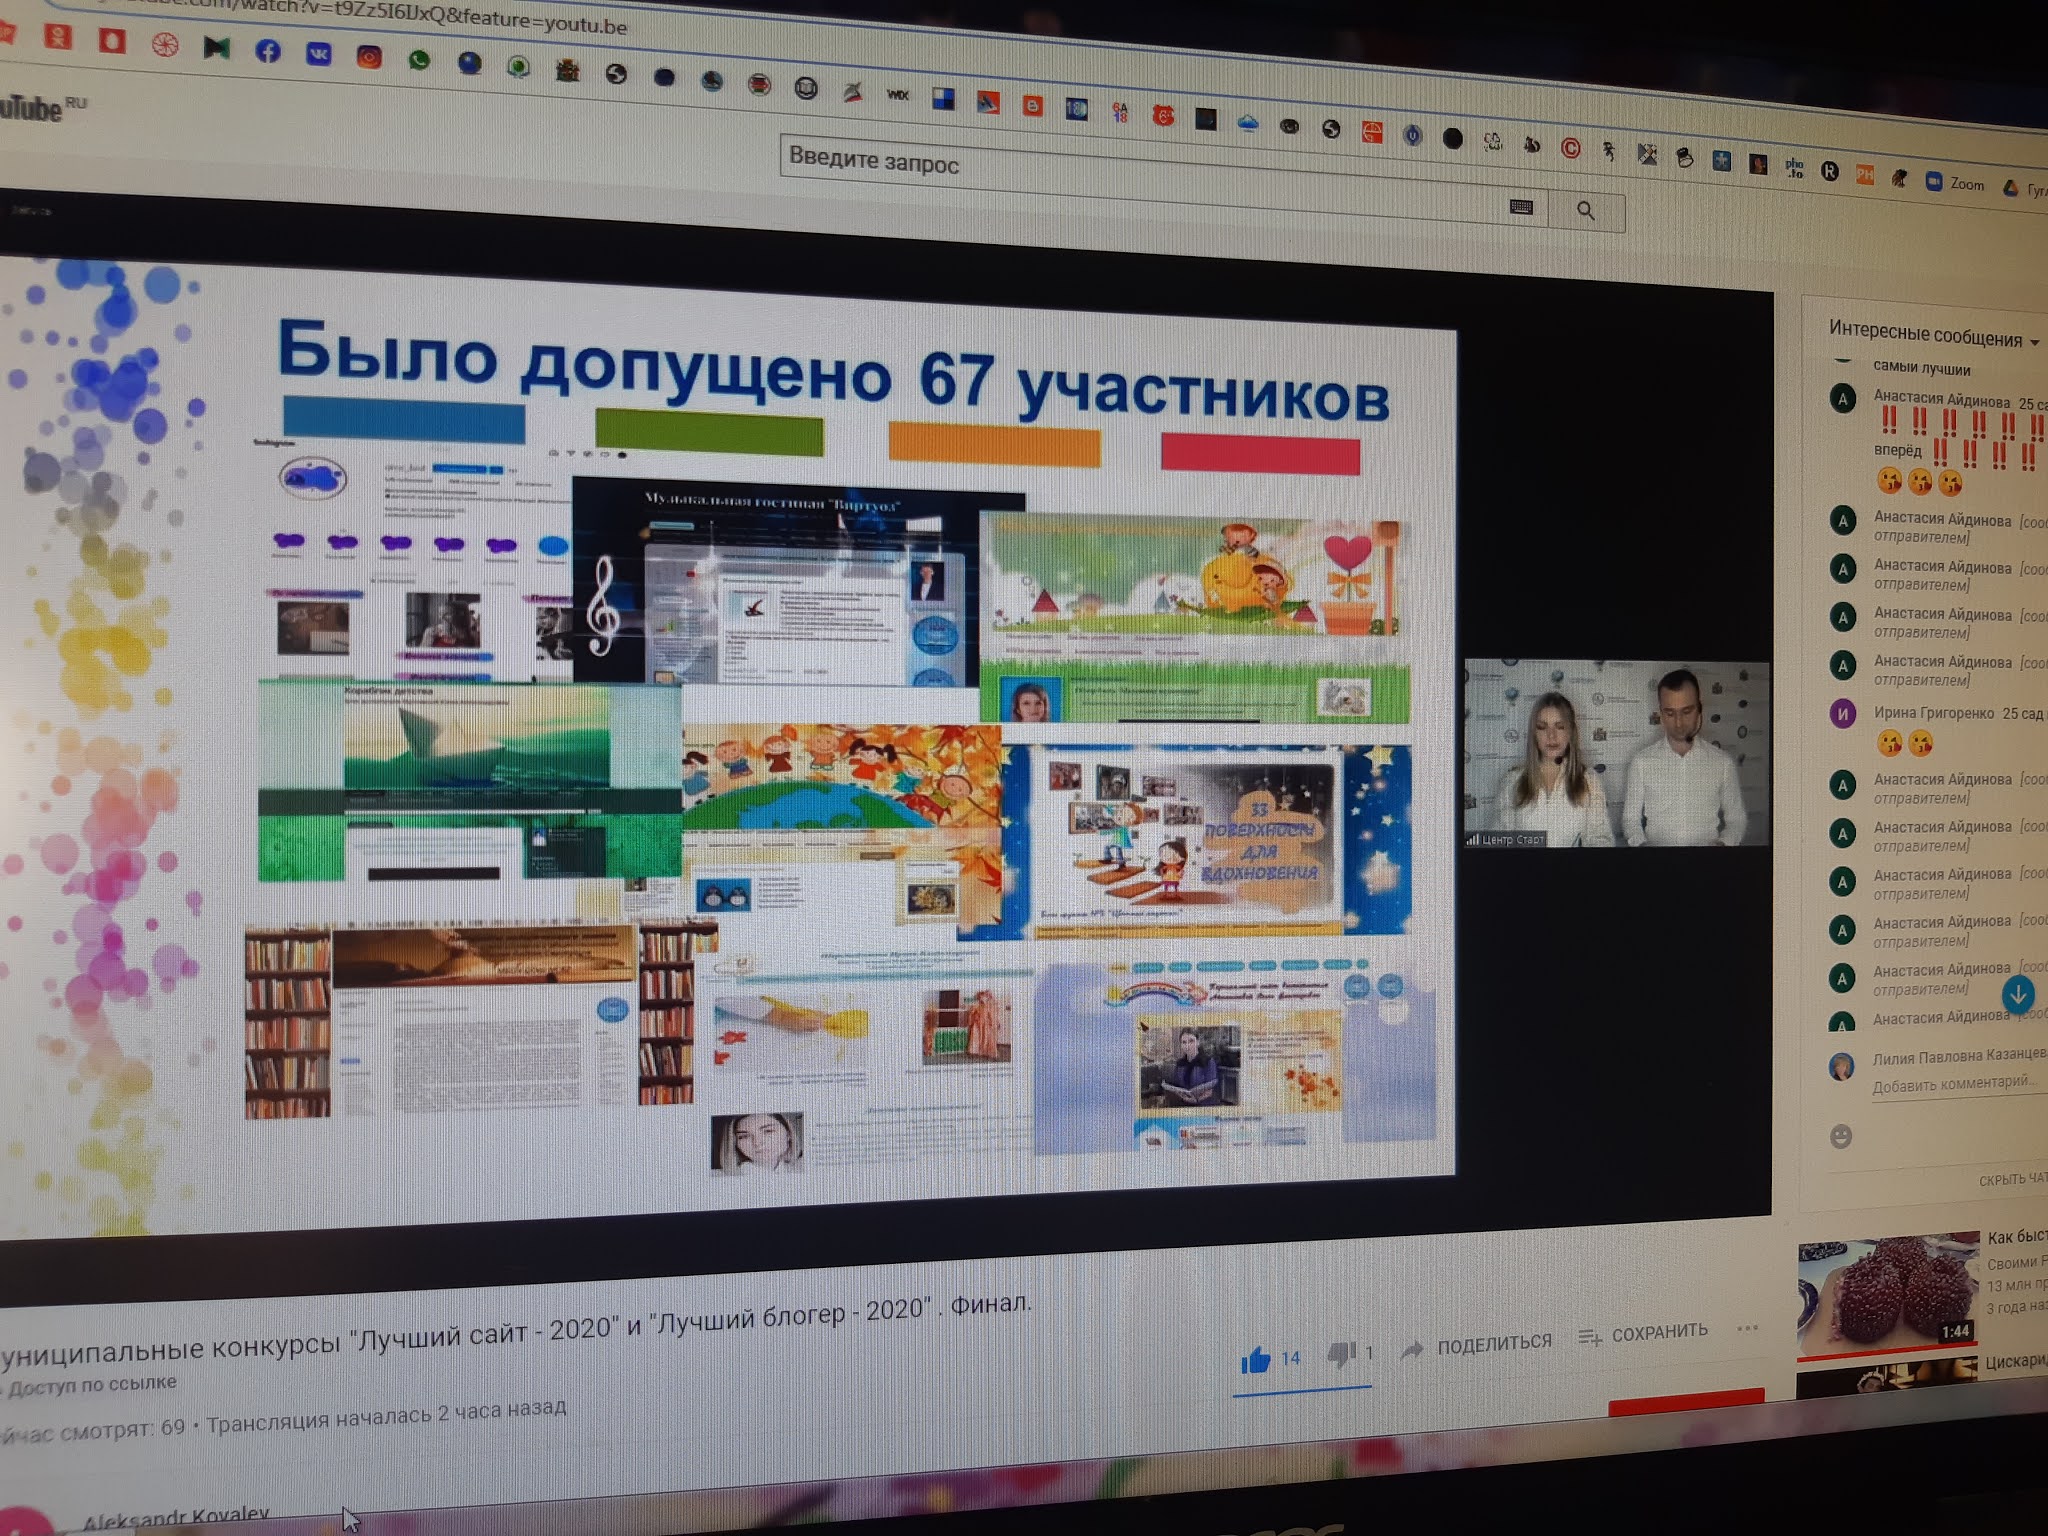Hide the live chat panel

pos(2012,1180)
